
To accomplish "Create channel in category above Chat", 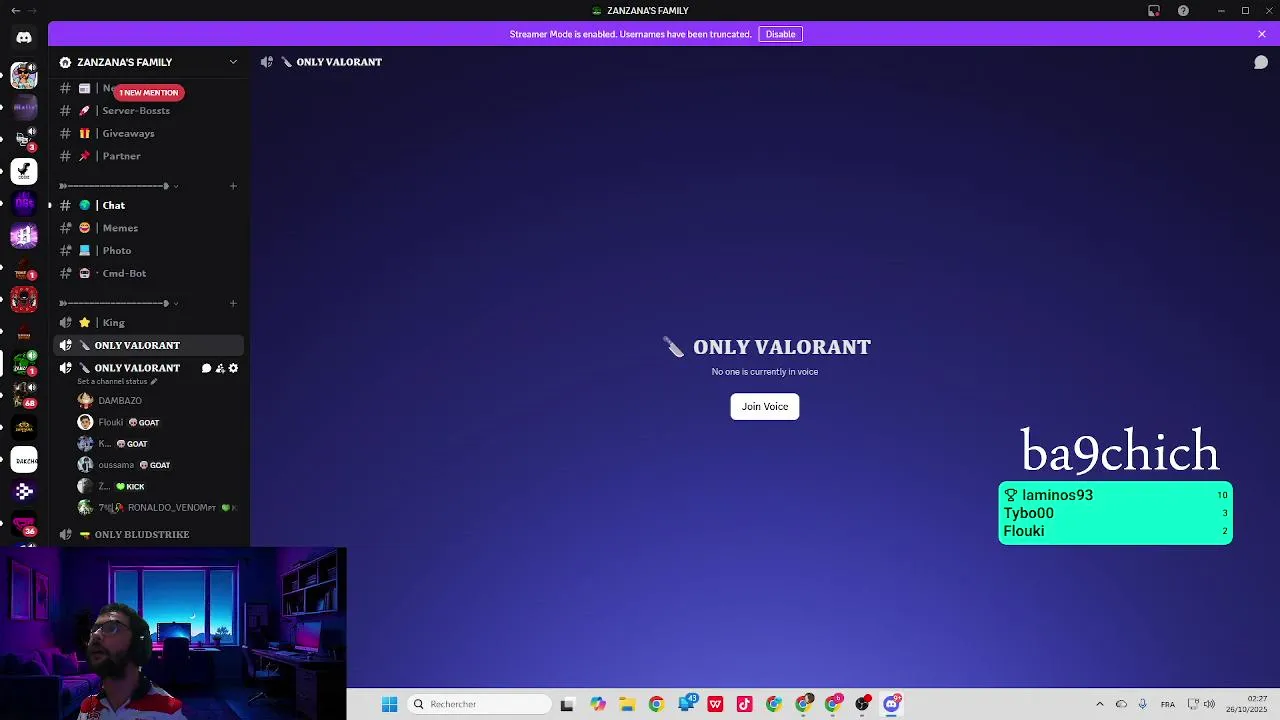I will [x=233, y=186].
